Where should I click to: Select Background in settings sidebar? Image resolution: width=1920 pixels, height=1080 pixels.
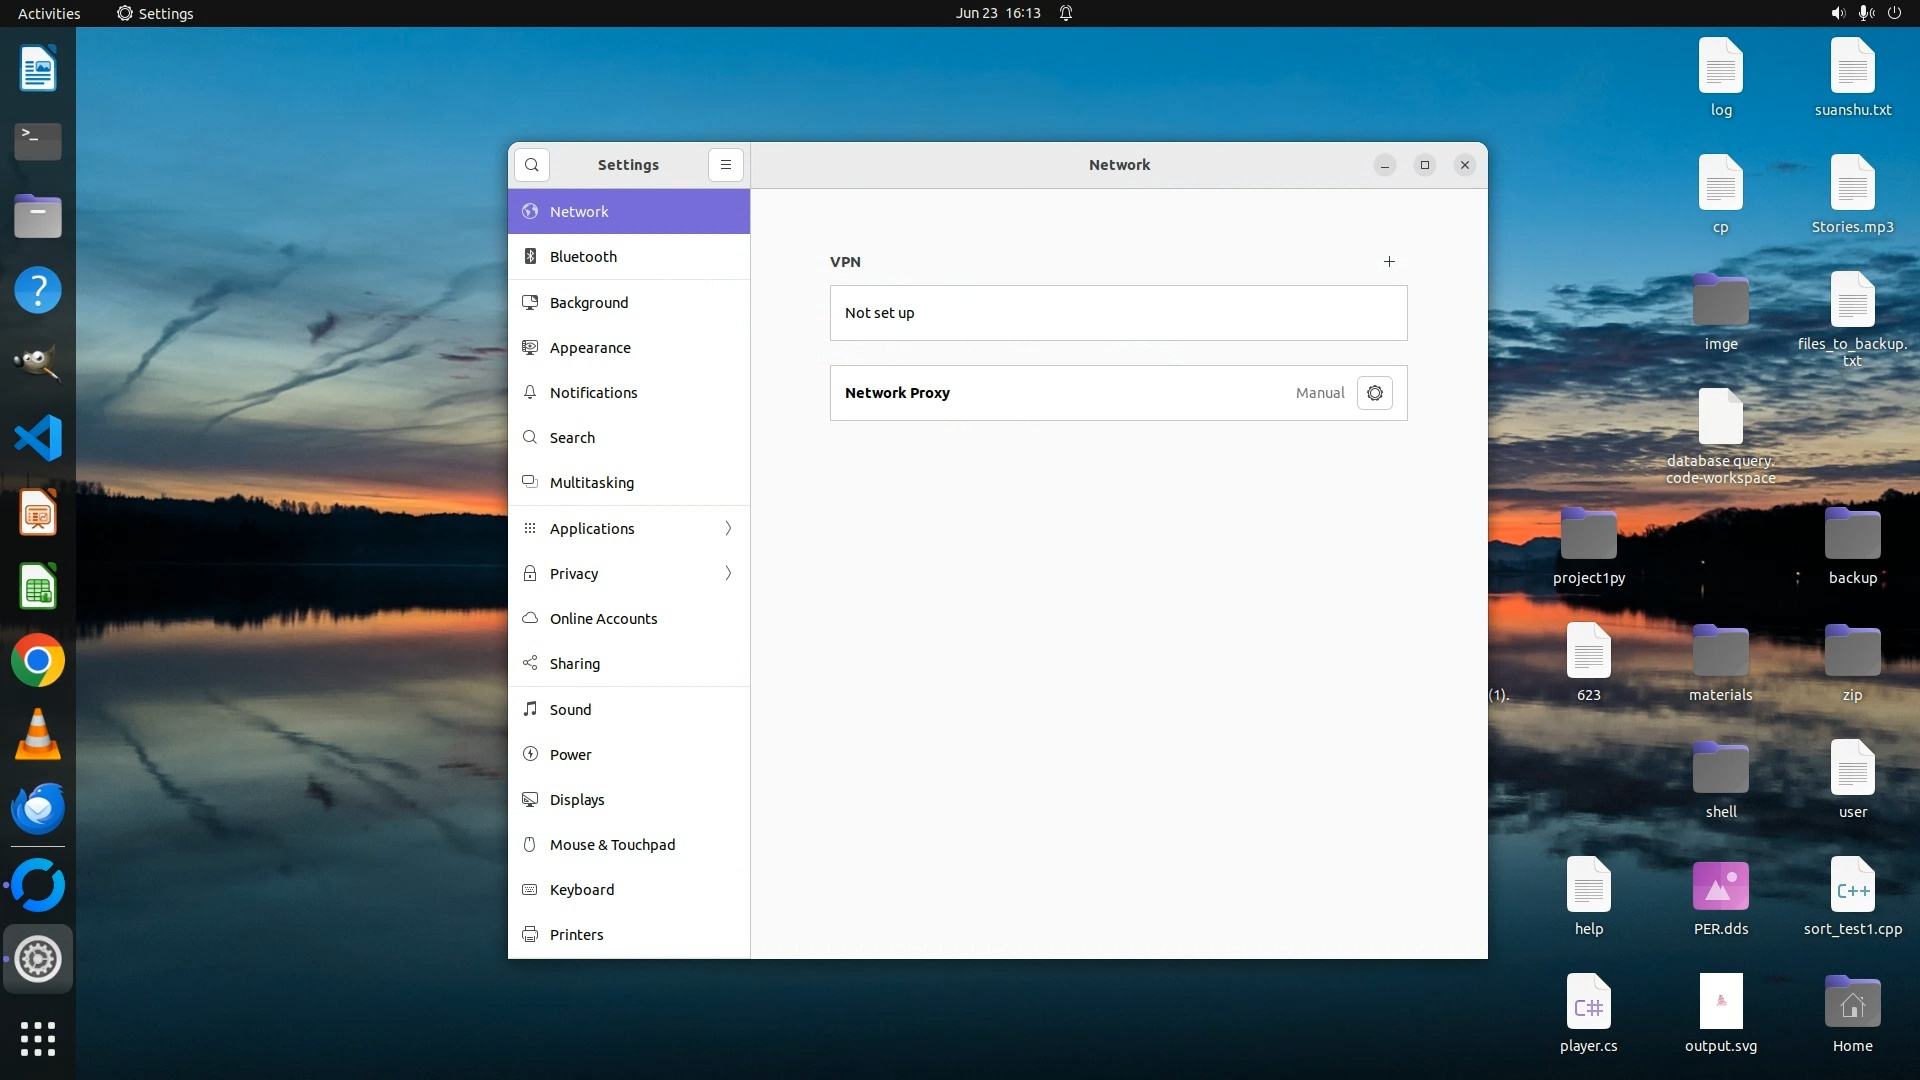589,303
